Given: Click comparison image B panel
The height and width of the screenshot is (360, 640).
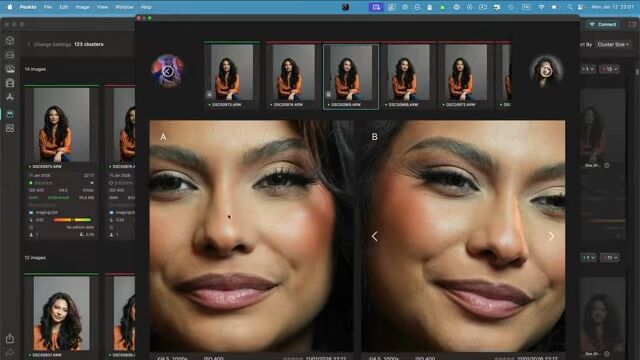Looking at the screenshot, I should point(463,236).
